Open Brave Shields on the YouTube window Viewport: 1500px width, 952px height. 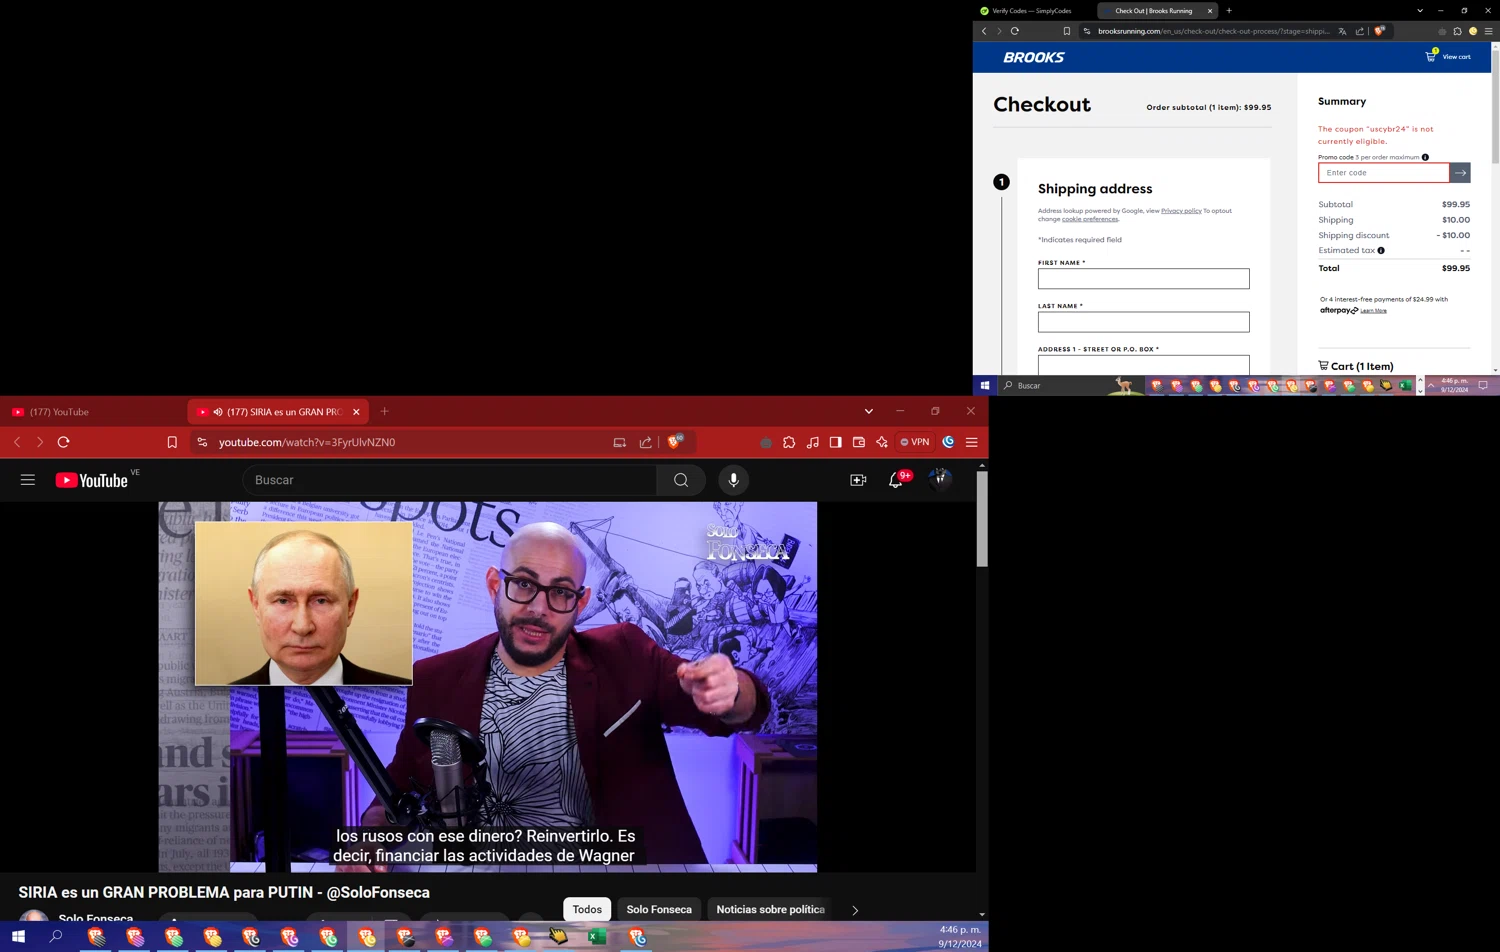pos(676,441)
